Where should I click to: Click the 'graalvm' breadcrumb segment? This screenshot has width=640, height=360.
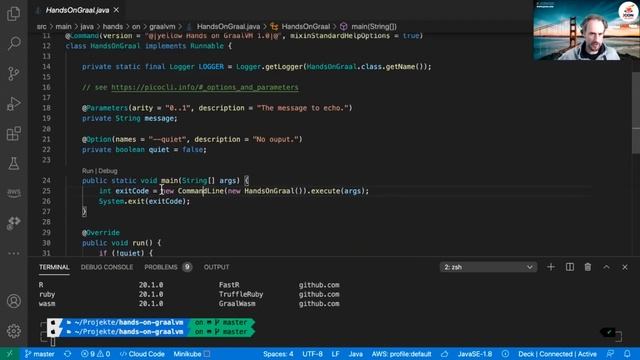pos(162,27)
